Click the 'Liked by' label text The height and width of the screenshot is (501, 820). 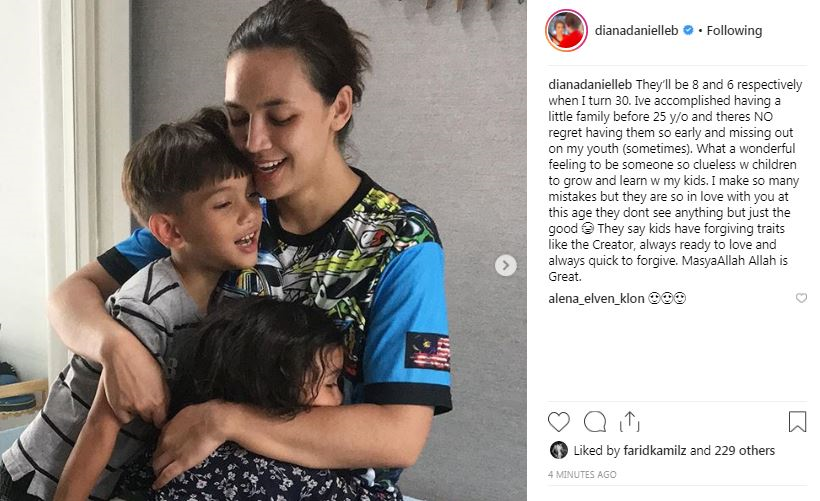[597, 450]
